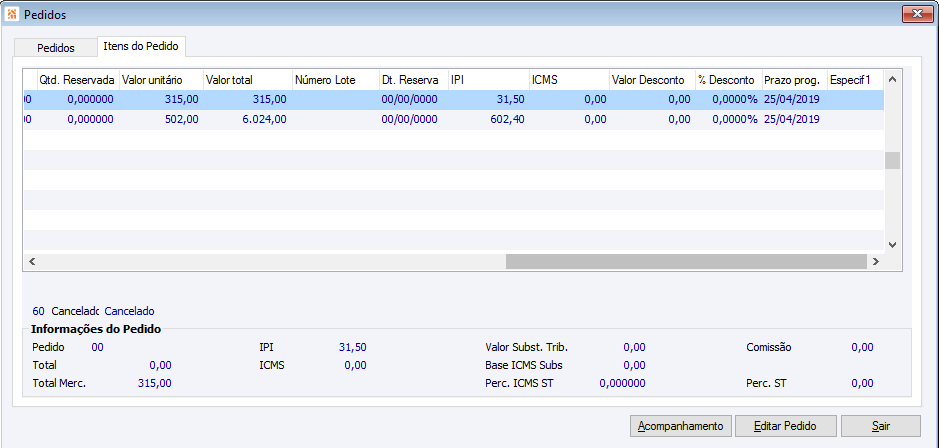
Task: Click the horizontal scrollbar thumb
Action: [x=686, y=262]
